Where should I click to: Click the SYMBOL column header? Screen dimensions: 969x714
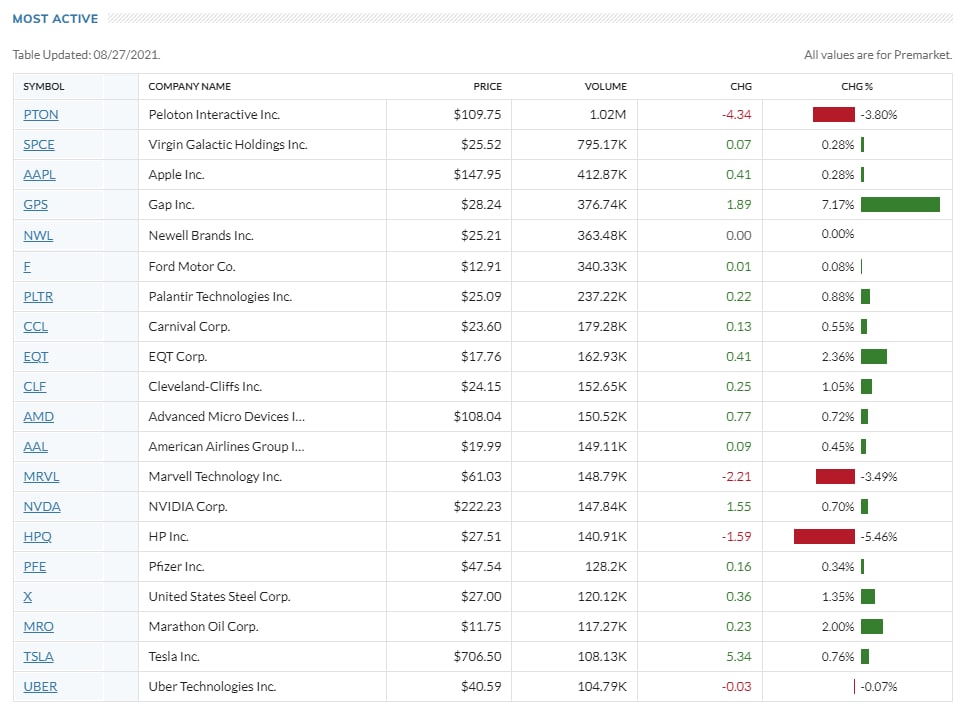pos(44,87)
